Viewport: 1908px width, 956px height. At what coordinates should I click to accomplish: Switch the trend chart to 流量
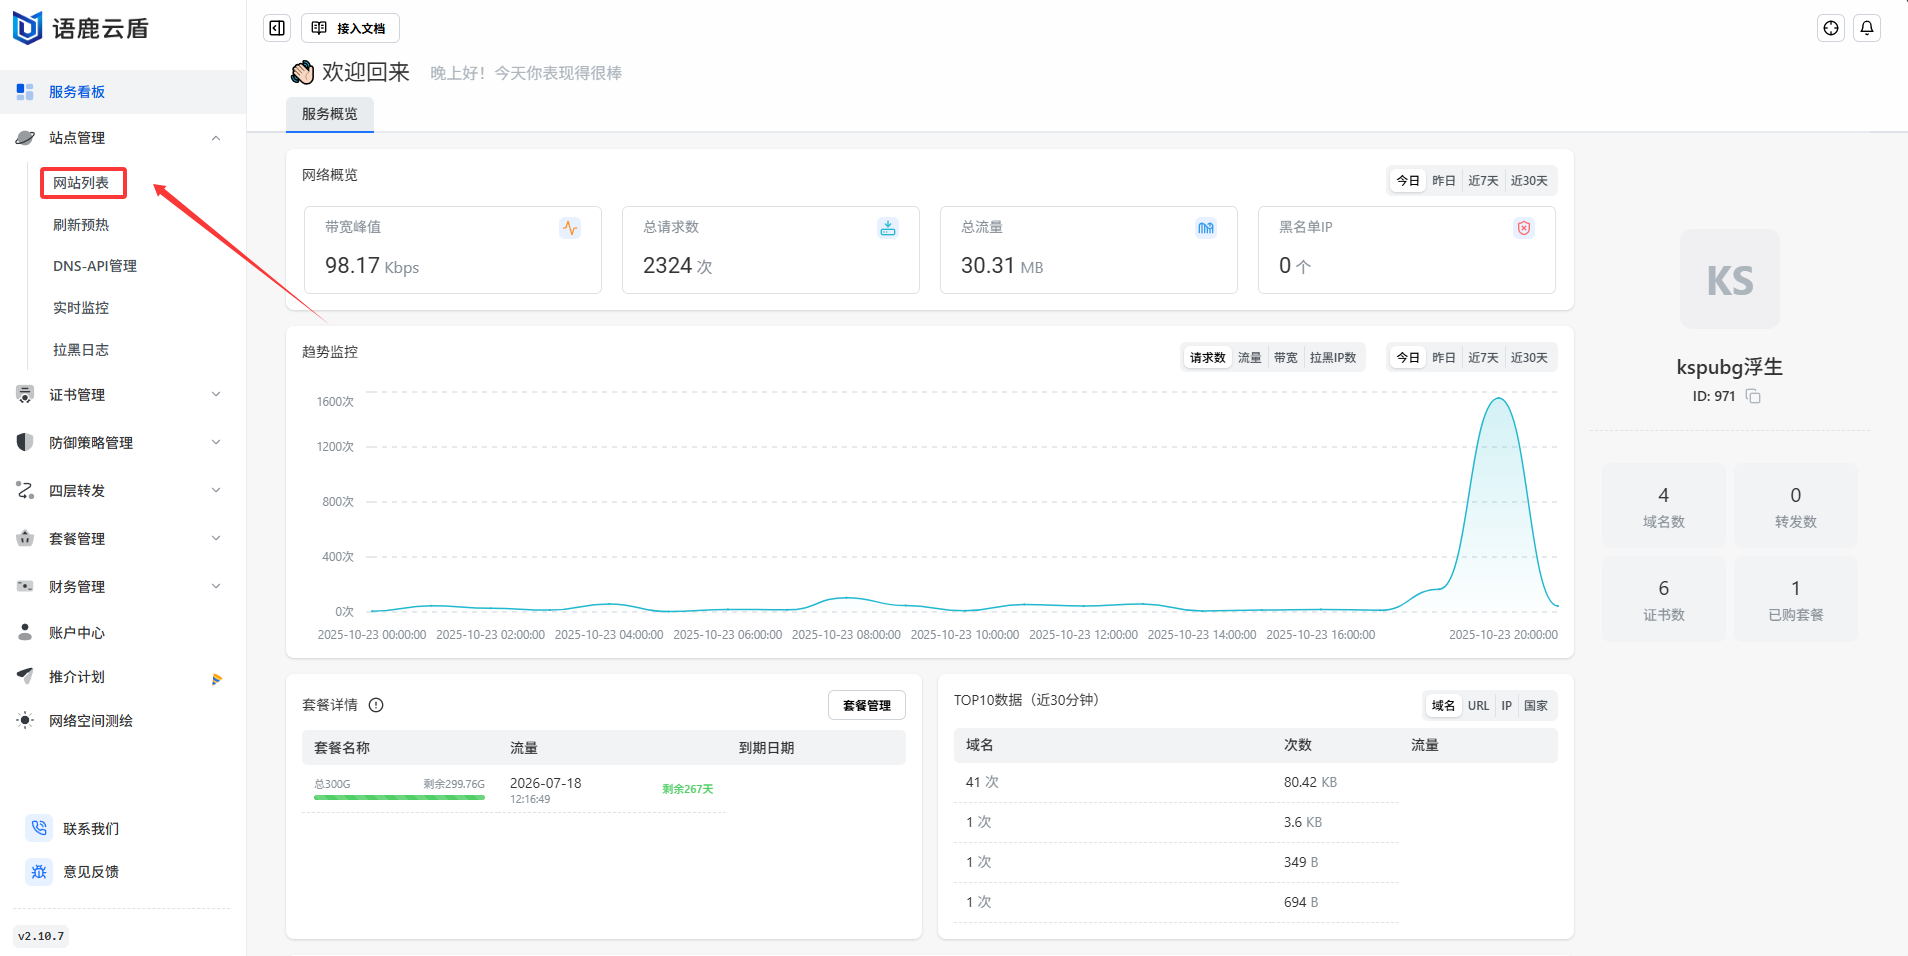1249,358
